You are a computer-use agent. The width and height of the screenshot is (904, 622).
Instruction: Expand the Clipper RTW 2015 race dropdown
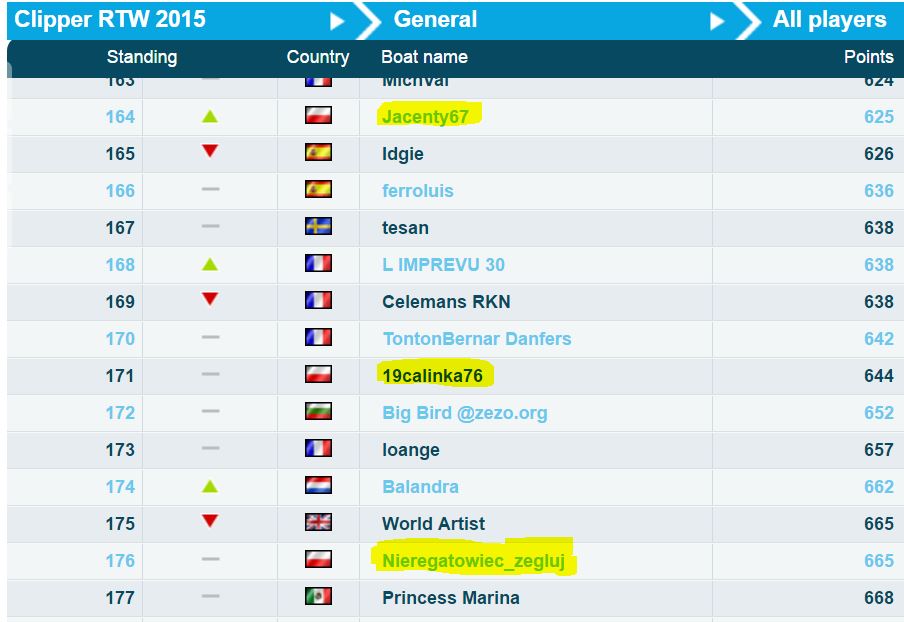coord(337,21)
